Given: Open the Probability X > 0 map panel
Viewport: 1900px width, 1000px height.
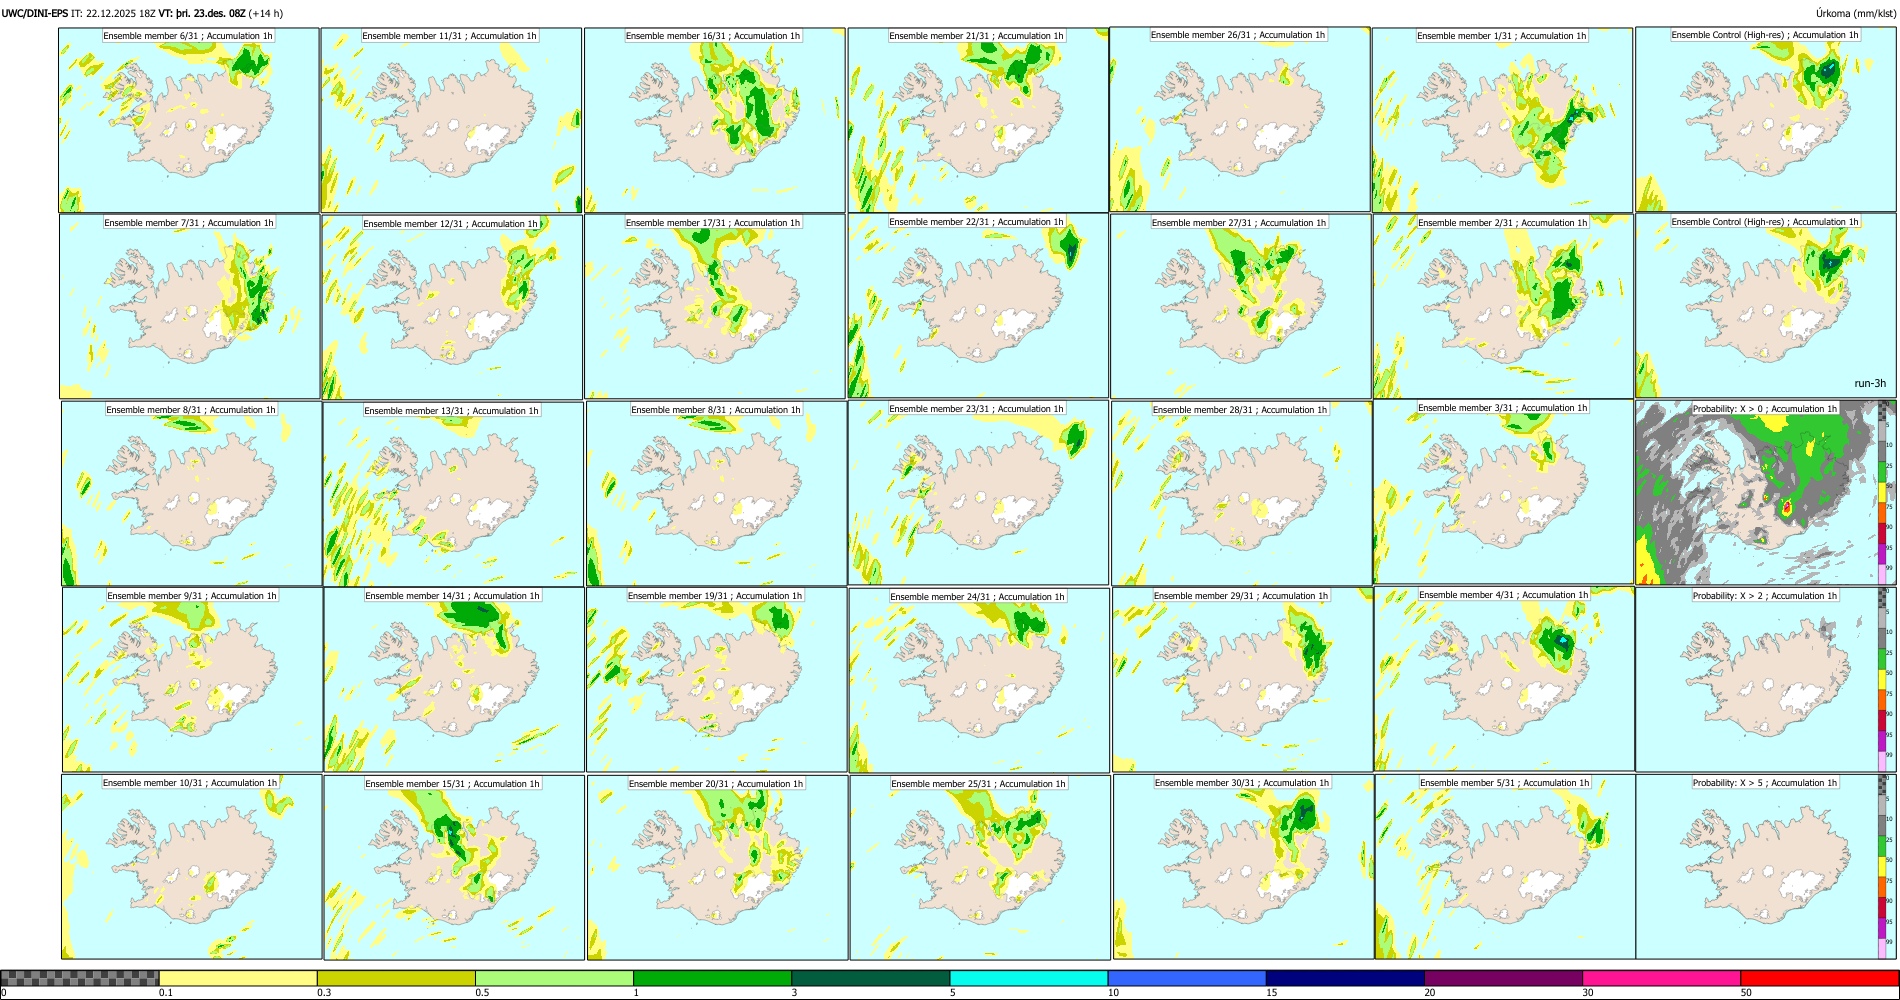Looking at the screenshot, I should (1766, 493).
